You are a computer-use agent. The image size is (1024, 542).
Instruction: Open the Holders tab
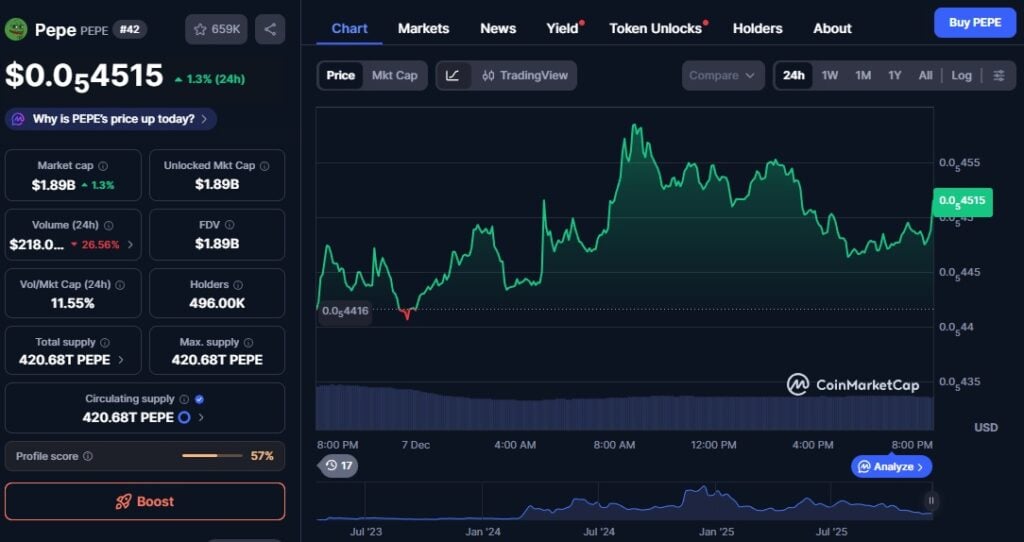tap(758, 29)
